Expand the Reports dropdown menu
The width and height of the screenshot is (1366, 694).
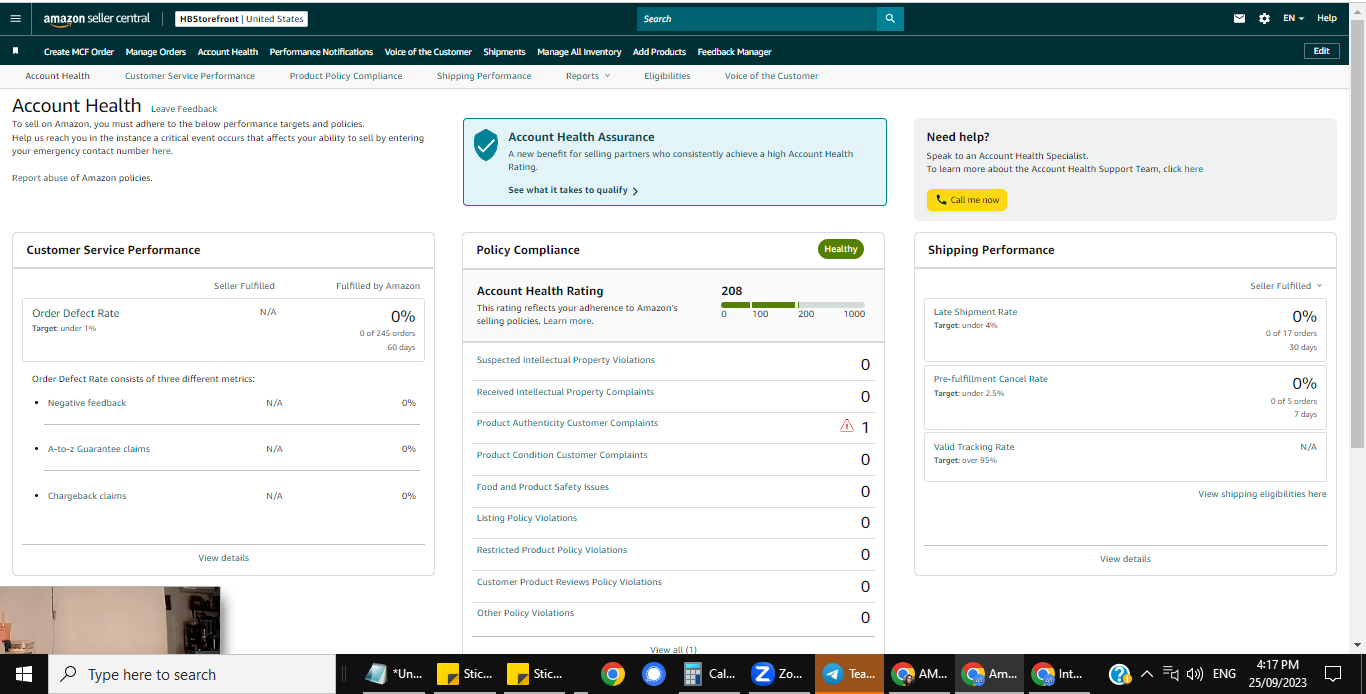587,76
